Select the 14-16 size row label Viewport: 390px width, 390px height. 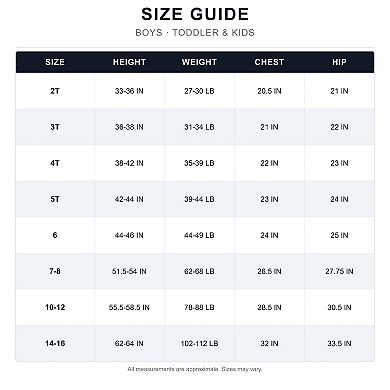point(55,343)
